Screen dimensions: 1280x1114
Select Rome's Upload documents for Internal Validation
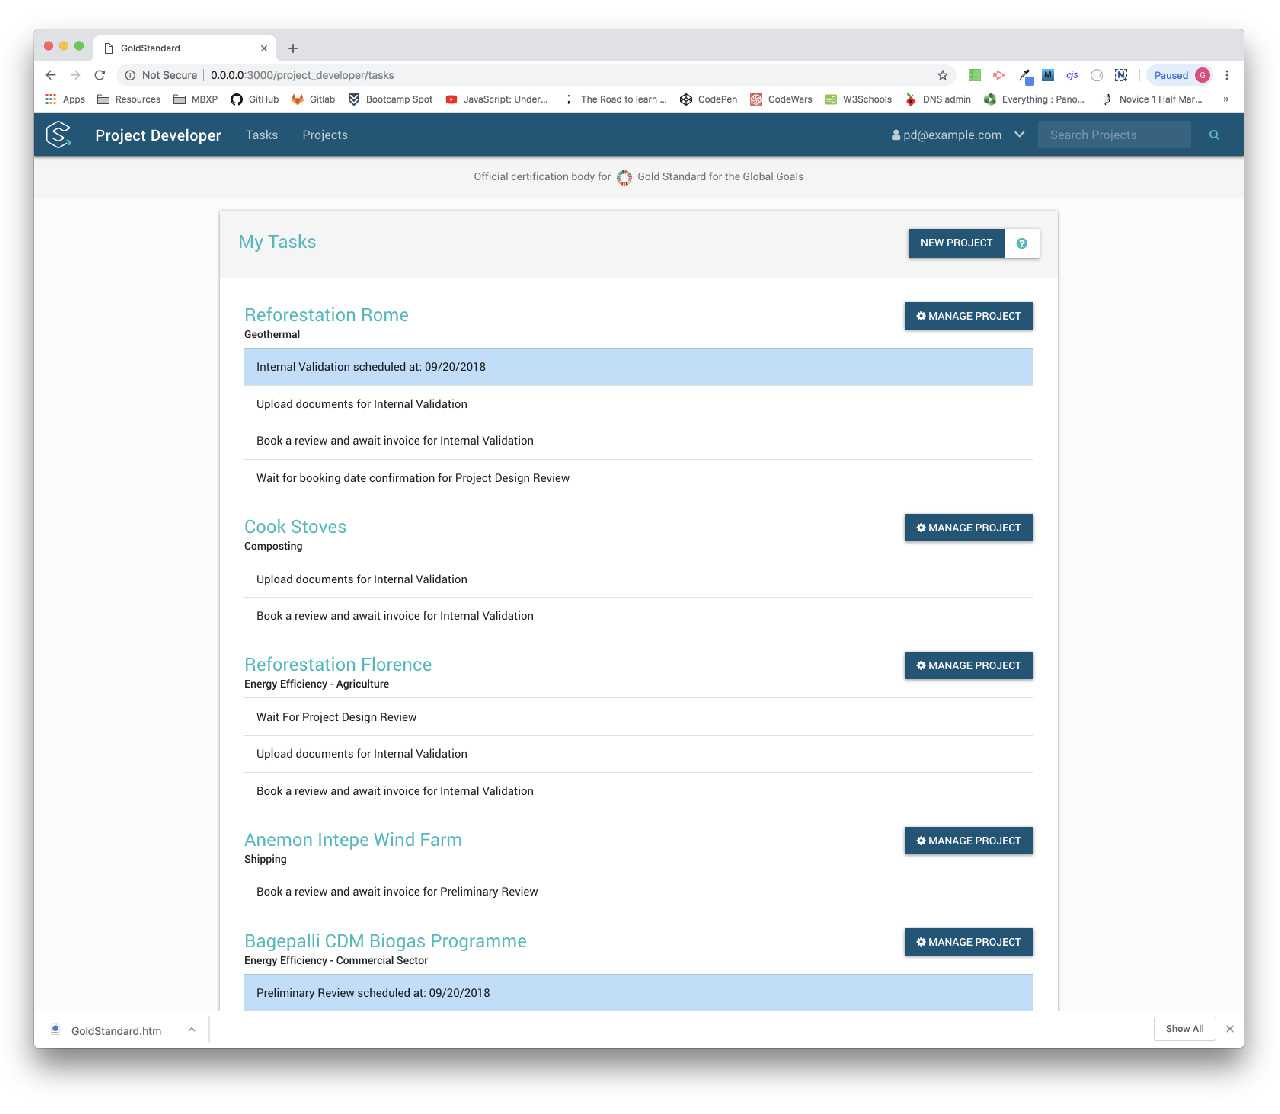[x=638, y=404]
